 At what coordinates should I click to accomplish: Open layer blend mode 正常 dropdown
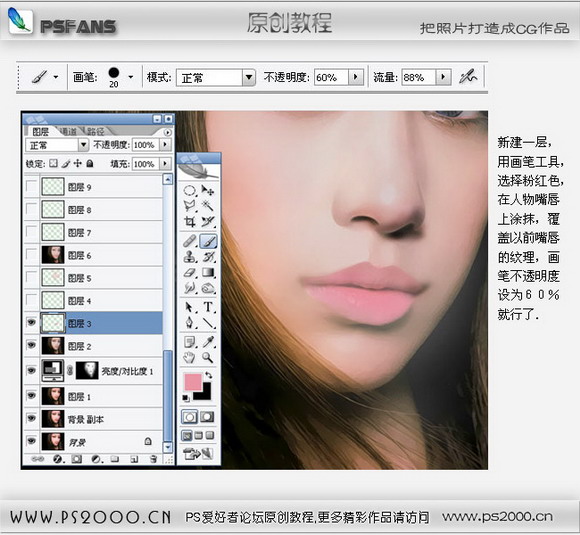pos(83,145)
